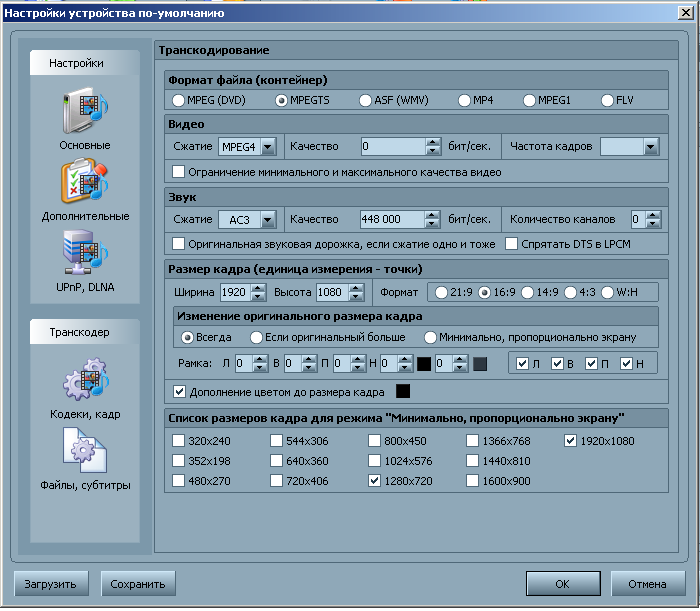The width and height of the screenshot is (700, 611).
Task: Toggle Спрятать DTS в LPCM checkbox
Action: pyautogui.click(x=512, y=243)
